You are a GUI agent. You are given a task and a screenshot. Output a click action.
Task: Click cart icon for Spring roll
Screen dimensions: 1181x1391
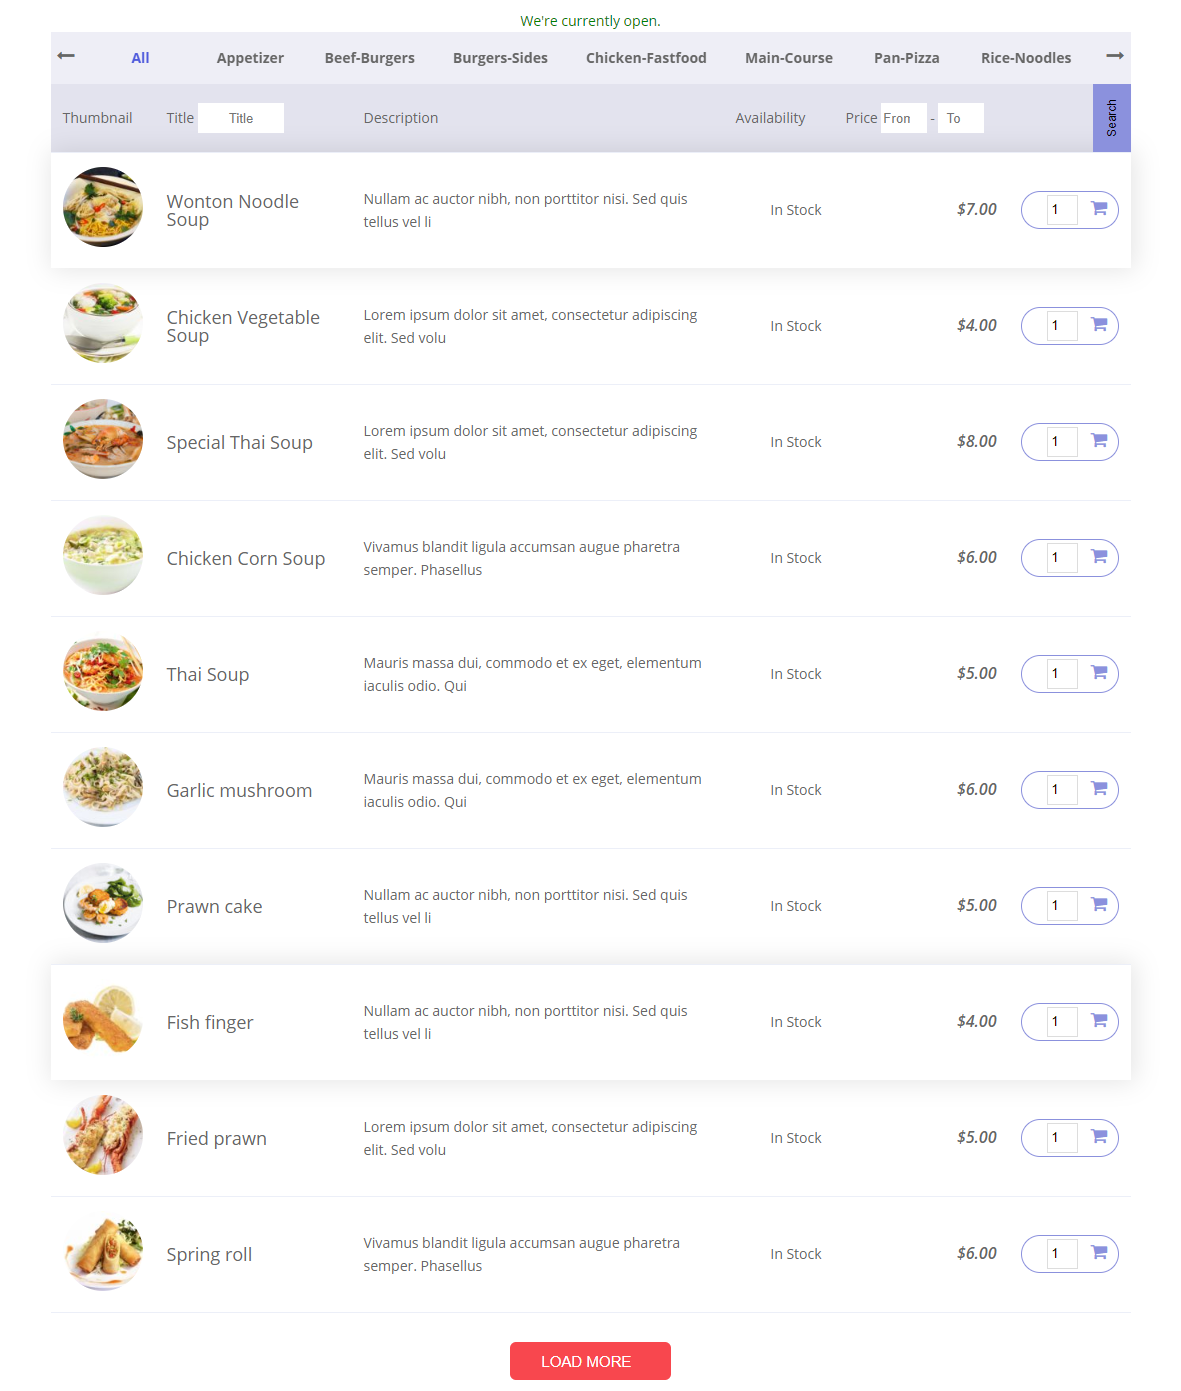click(x=1098, y=1253)
